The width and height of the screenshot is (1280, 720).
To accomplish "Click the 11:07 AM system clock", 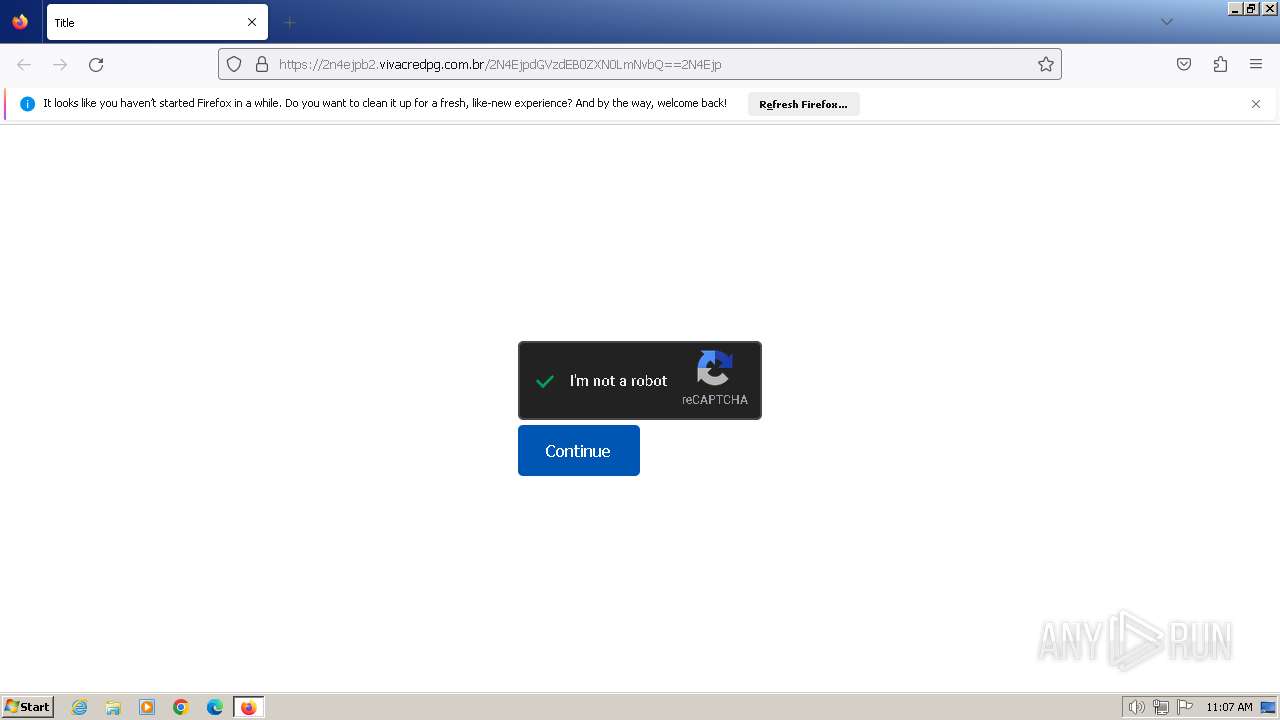I will click(1229, 707).
